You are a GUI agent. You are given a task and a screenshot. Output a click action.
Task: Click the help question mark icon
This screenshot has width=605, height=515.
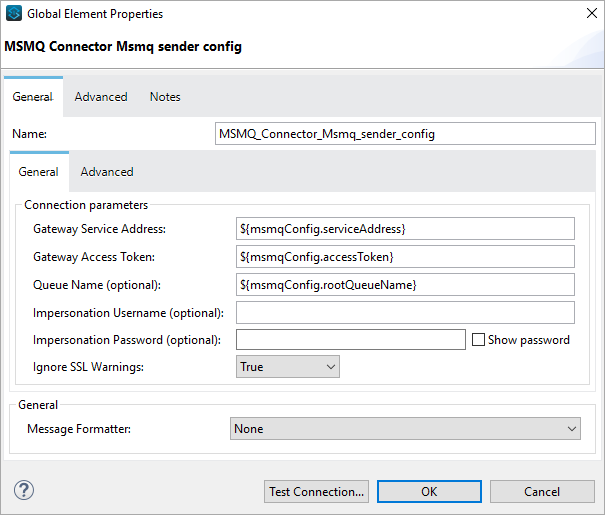24,490
